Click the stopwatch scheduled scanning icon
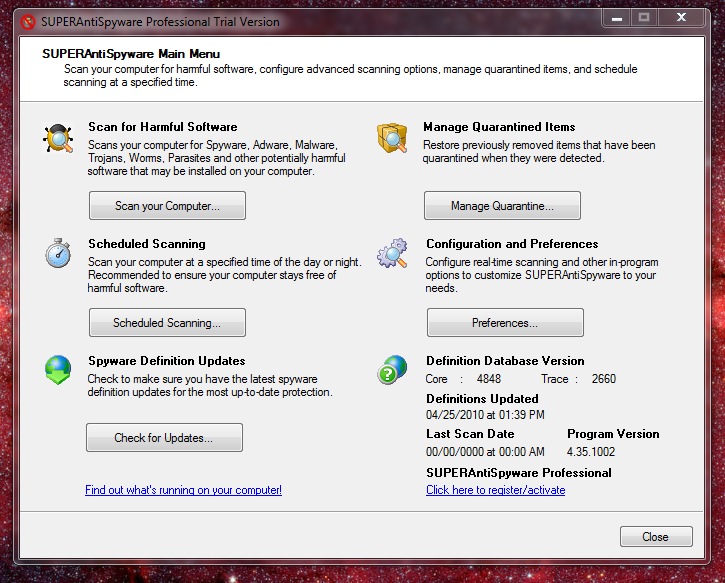 (x=58, y=253)
